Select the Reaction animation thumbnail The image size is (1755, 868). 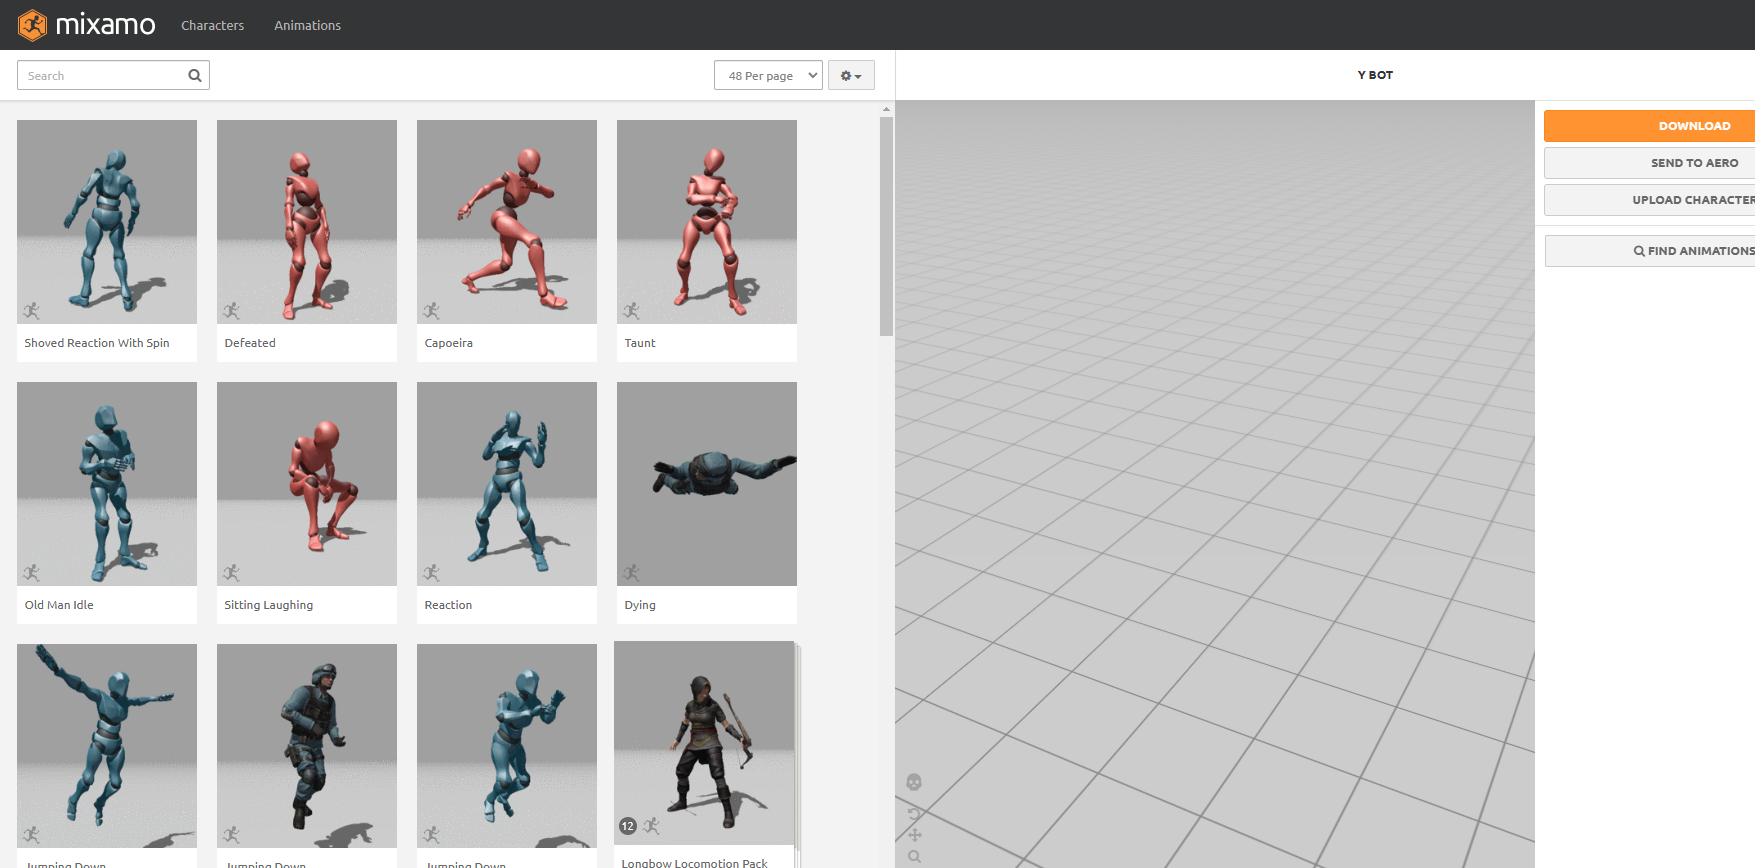click(x=507, y=484)
